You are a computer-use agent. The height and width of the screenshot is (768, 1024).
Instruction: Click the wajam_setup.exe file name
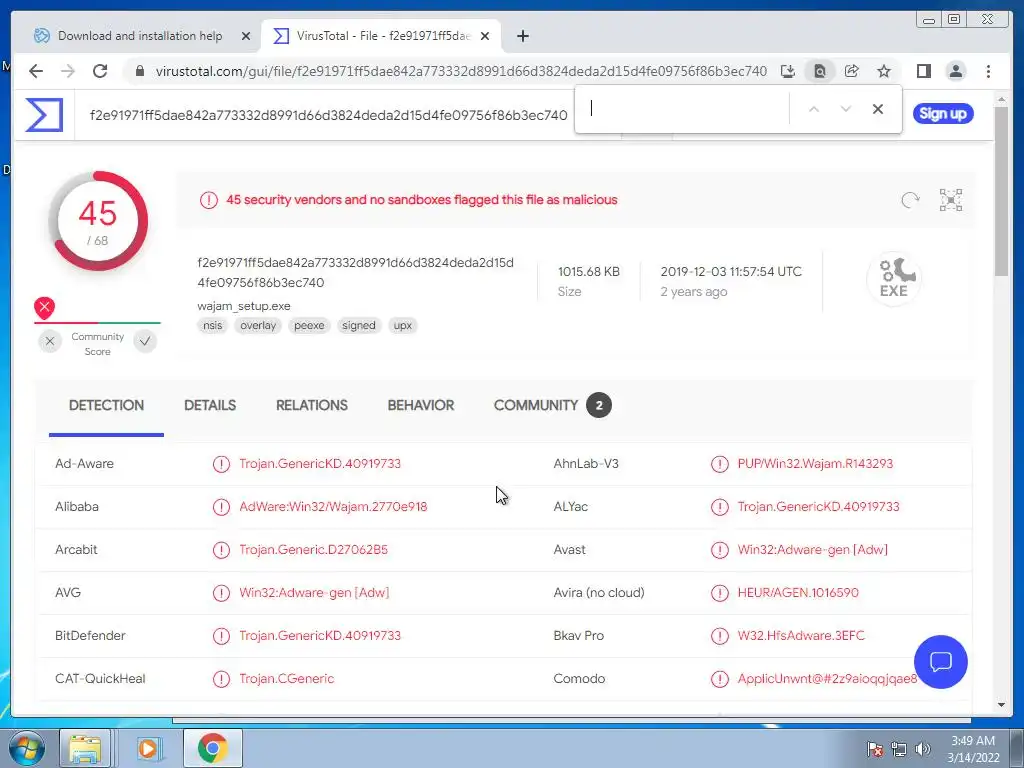[x=244, y=306]
